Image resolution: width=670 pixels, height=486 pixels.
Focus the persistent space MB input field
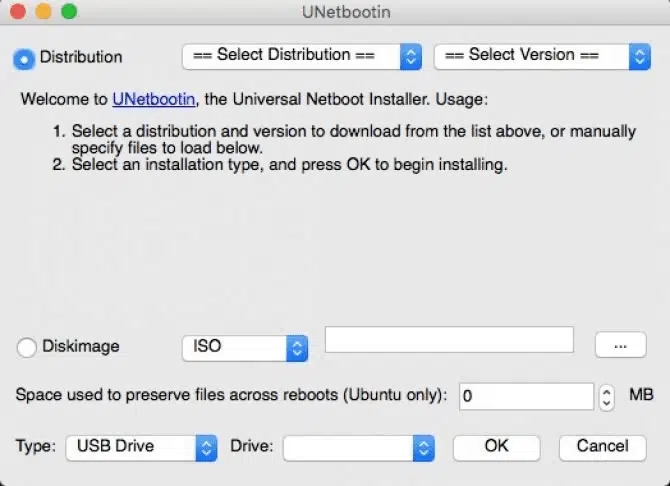tap(526, 396)
